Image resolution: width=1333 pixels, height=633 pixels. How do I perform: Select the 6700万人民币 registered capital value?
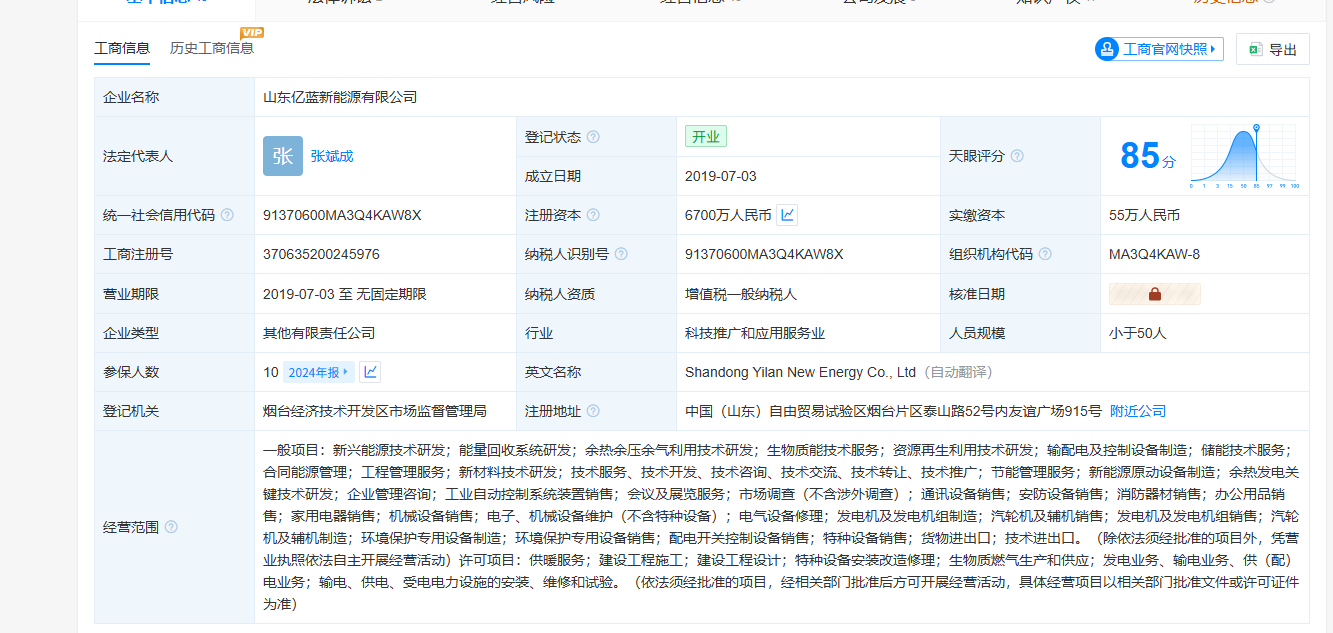coord(728,215)
